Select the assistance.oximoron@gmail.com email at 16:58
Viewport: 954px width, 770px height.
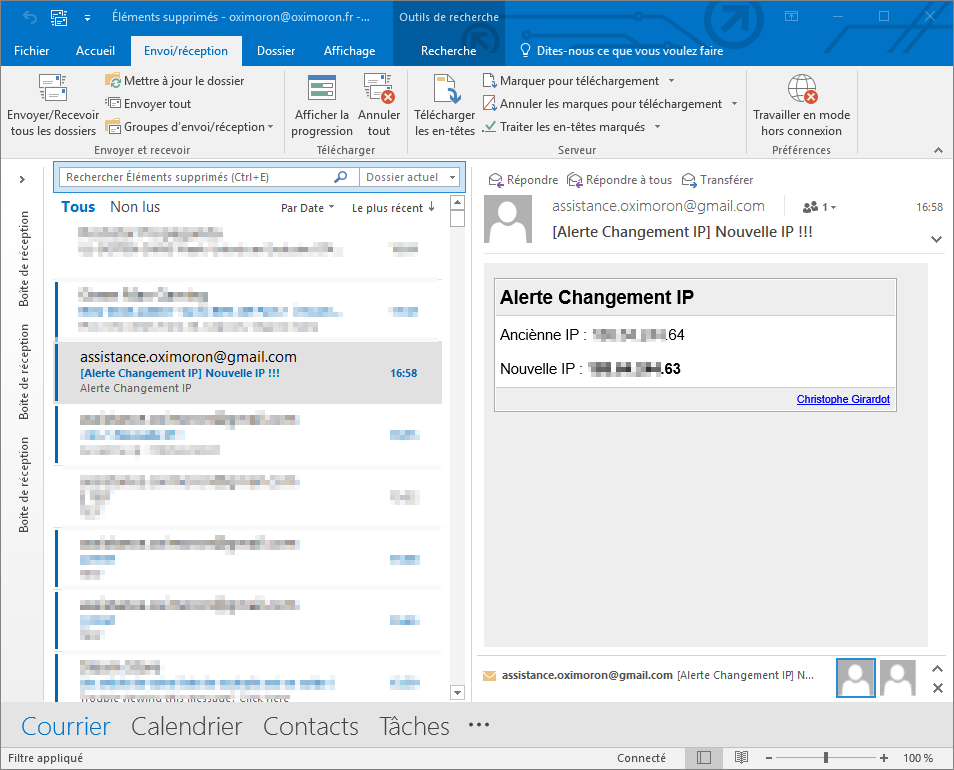[x=248, y=372]
